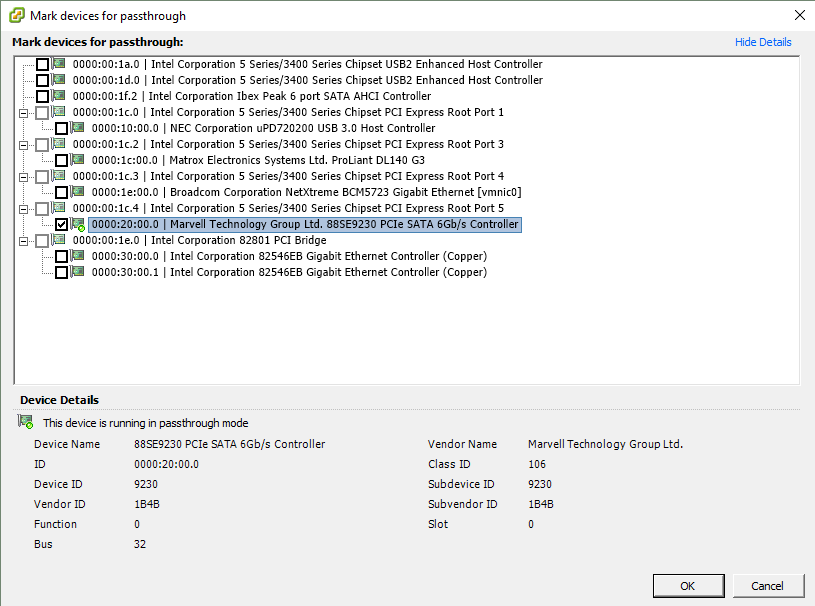The image size is (815, 606).
Task: Click the passthrough status icon in Device Details
Action: point(25,421)
